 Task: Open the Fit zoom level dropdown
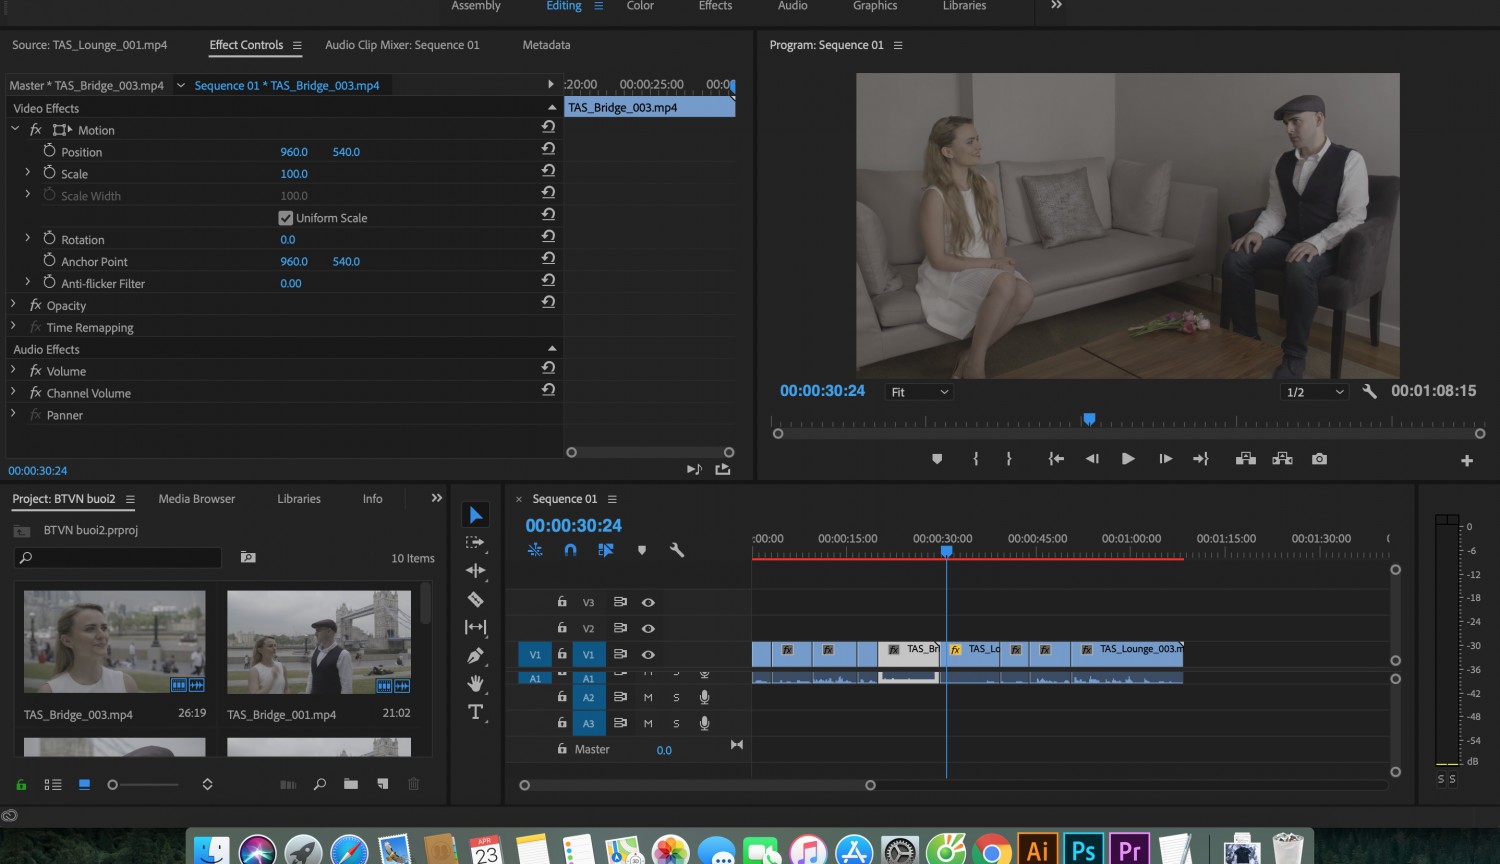[x=919, y=392]
